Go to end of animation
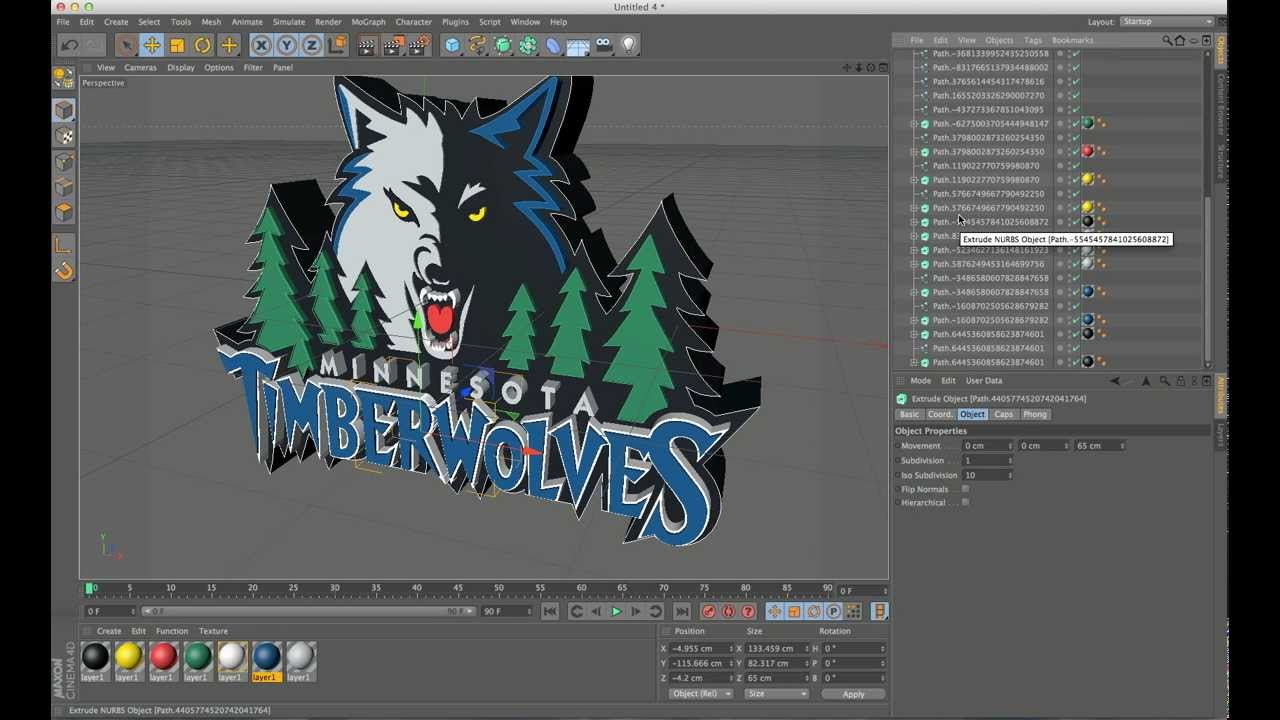Screen dimensions: 1280x720 tap(682, 612)
